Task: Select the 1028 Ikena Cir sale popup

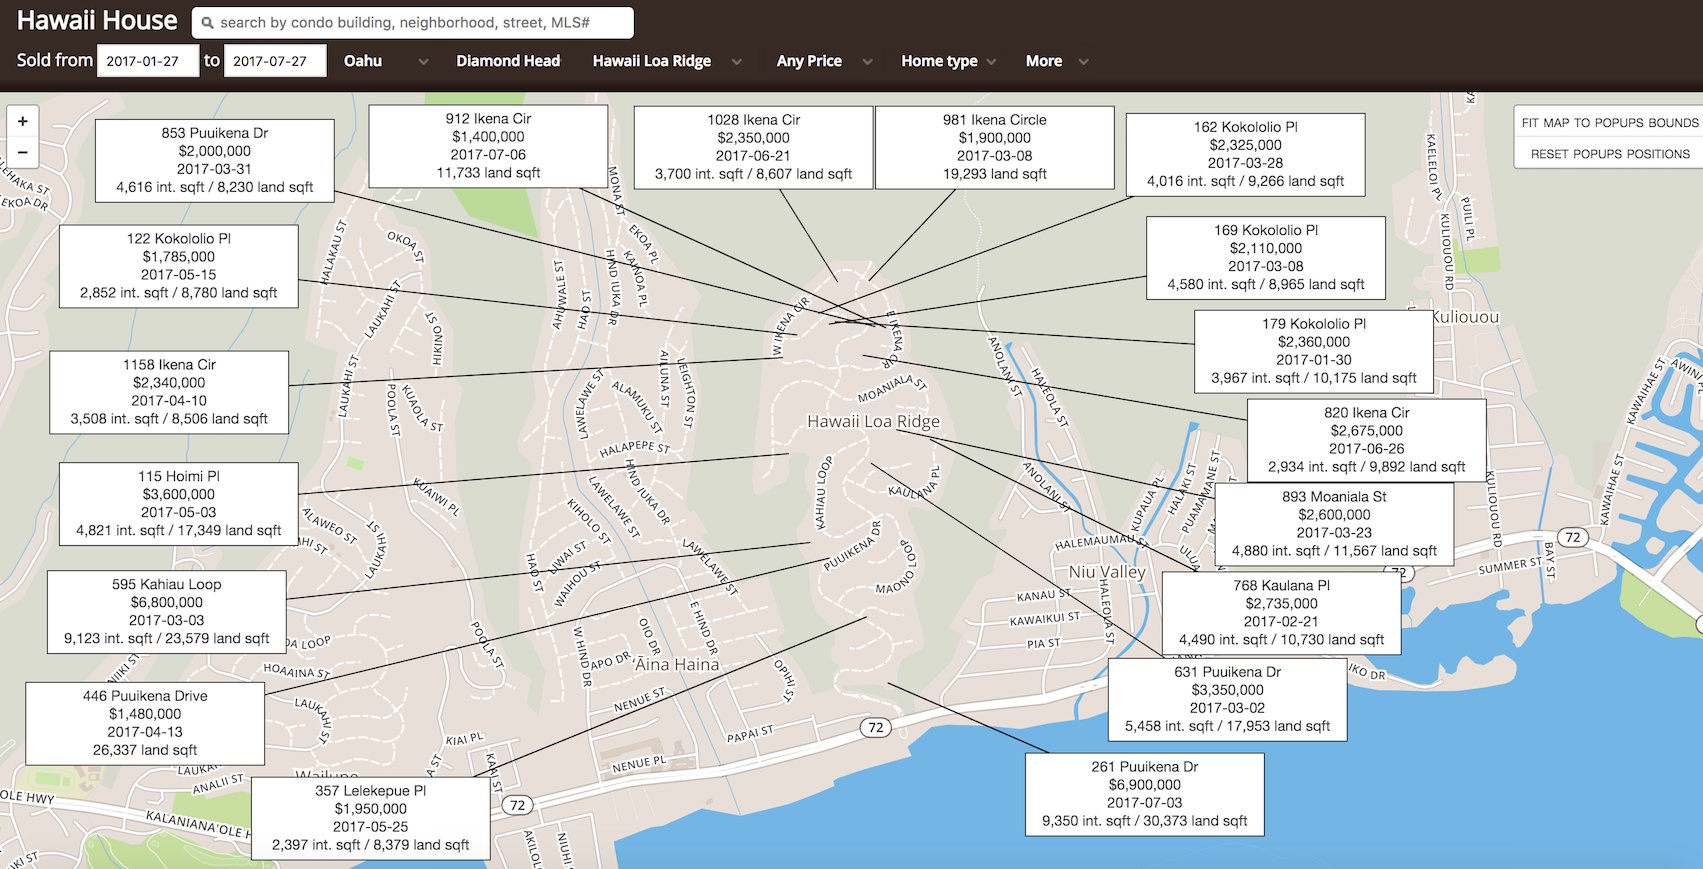Action: tap(753, 147)
